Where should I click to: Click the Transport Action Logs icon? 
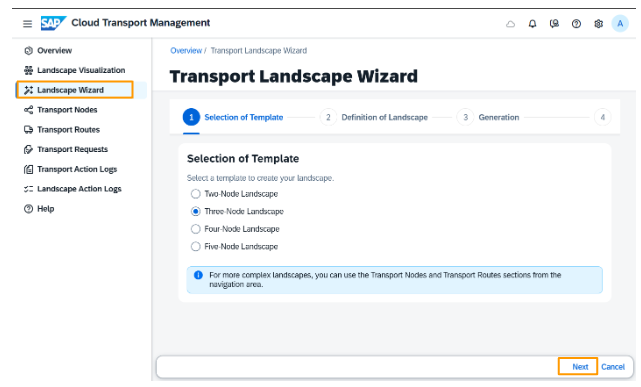pos(28,169)
